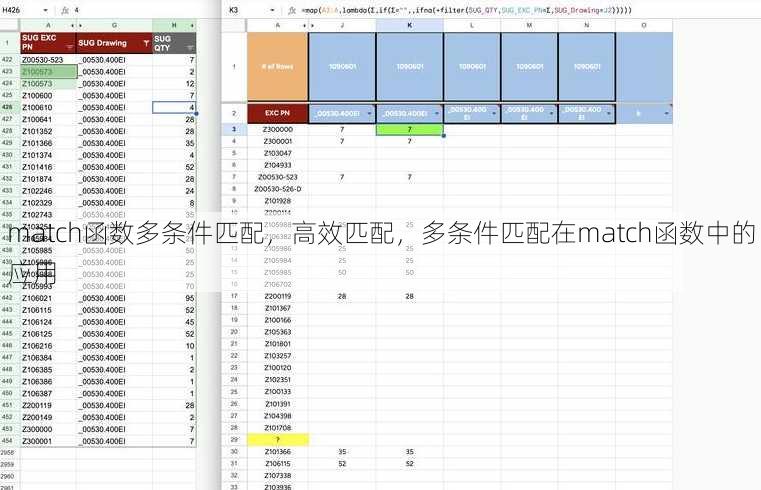This screenshot has height=490, width=761.
Task: Select column J header in right sheet
Action: click(x=342, y=25)
